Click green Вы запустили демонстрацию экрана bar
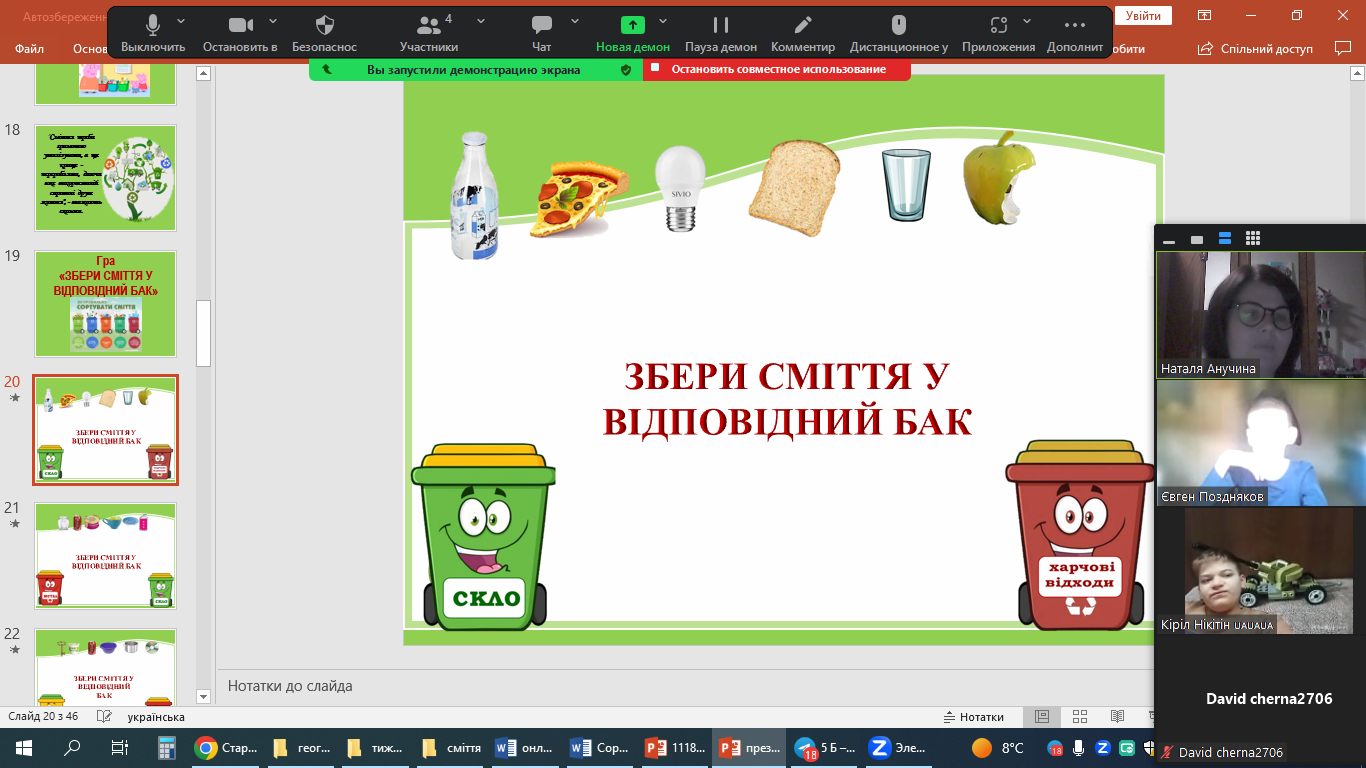The height and width of the screenshot is (768, 1366). (476, 69)
